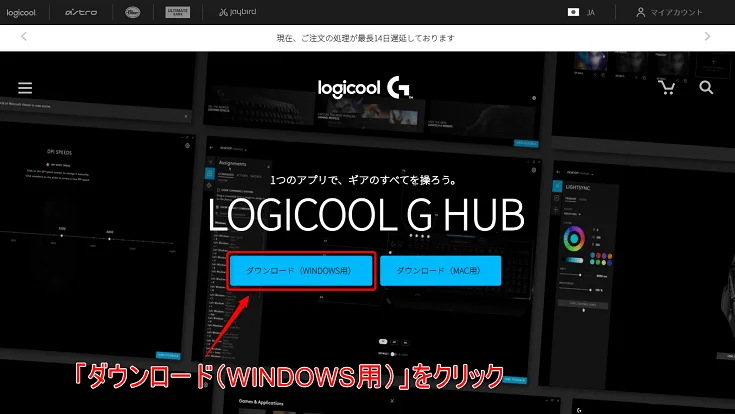Go to the logicool brand site
Image resolution: width=735 pixels, height=414 pixels.
(x=21, y=12)
